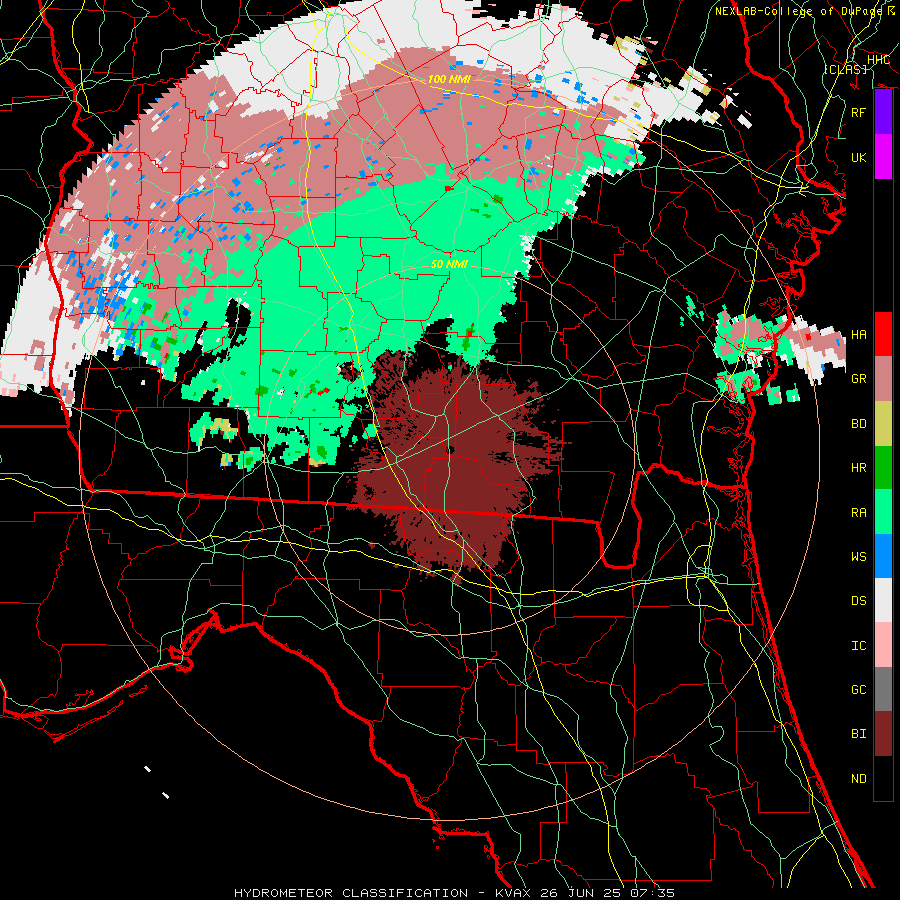
Task: Click the '100 NMI' range ring label
Action: [x=449, y=79]
